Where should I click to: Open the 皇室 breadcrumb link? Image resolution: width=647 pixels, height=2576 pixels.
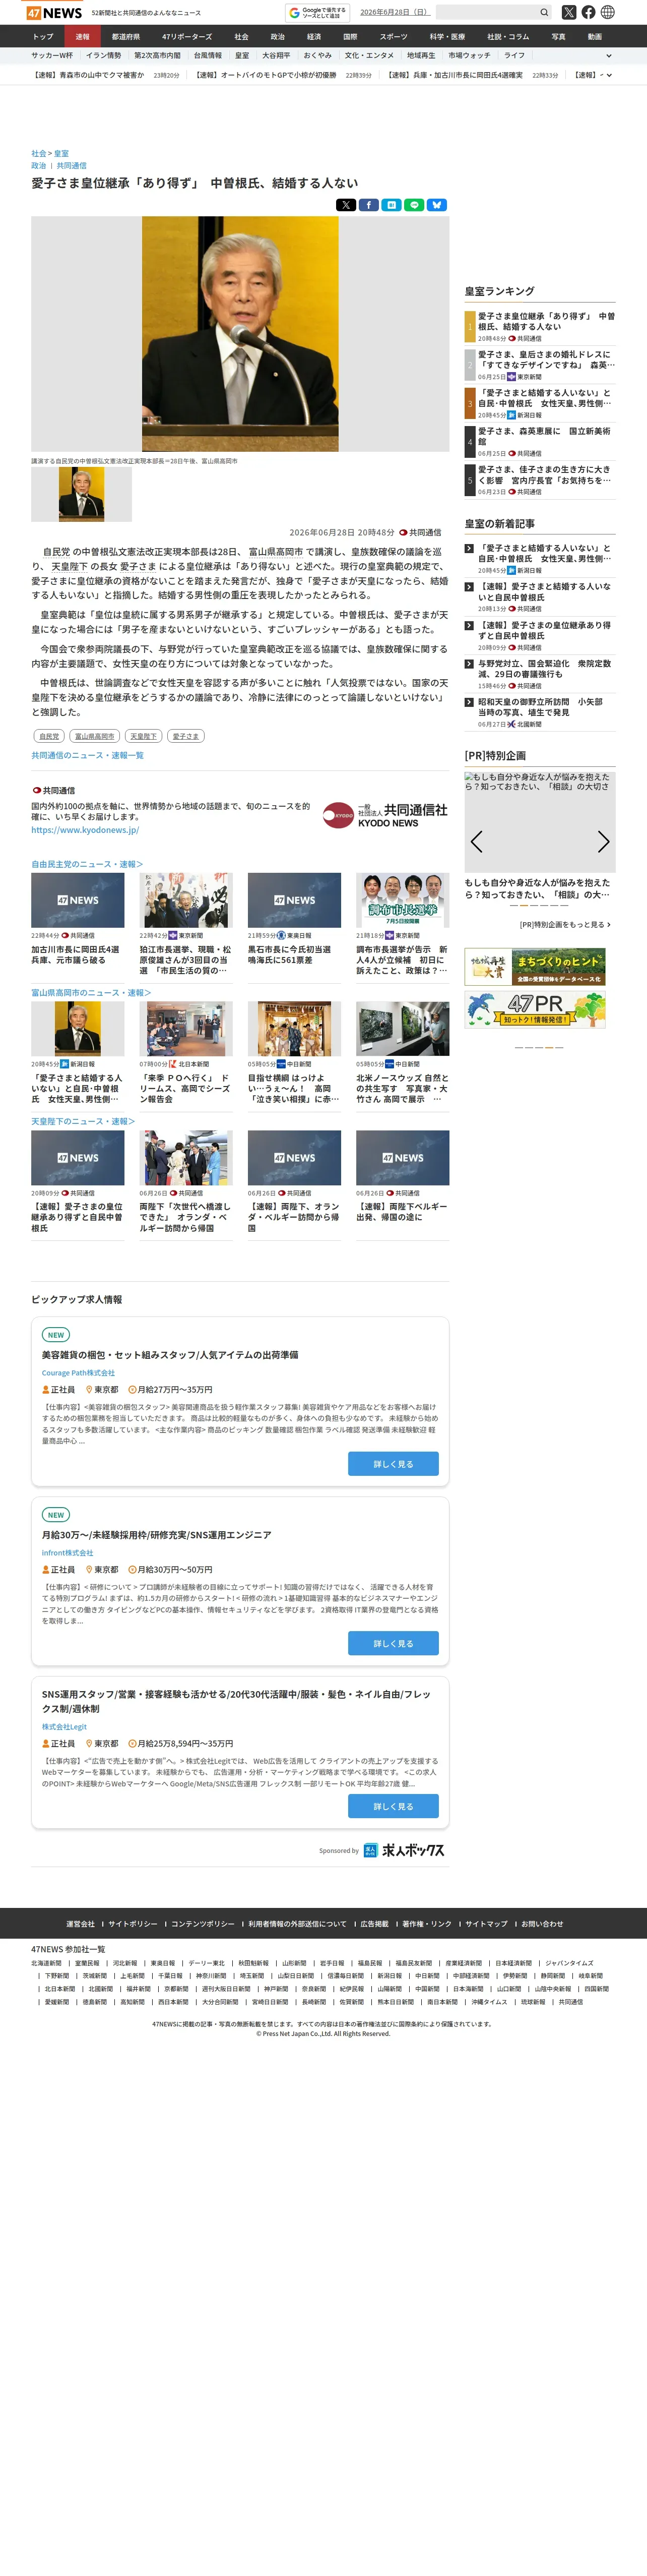pos(62,154)
